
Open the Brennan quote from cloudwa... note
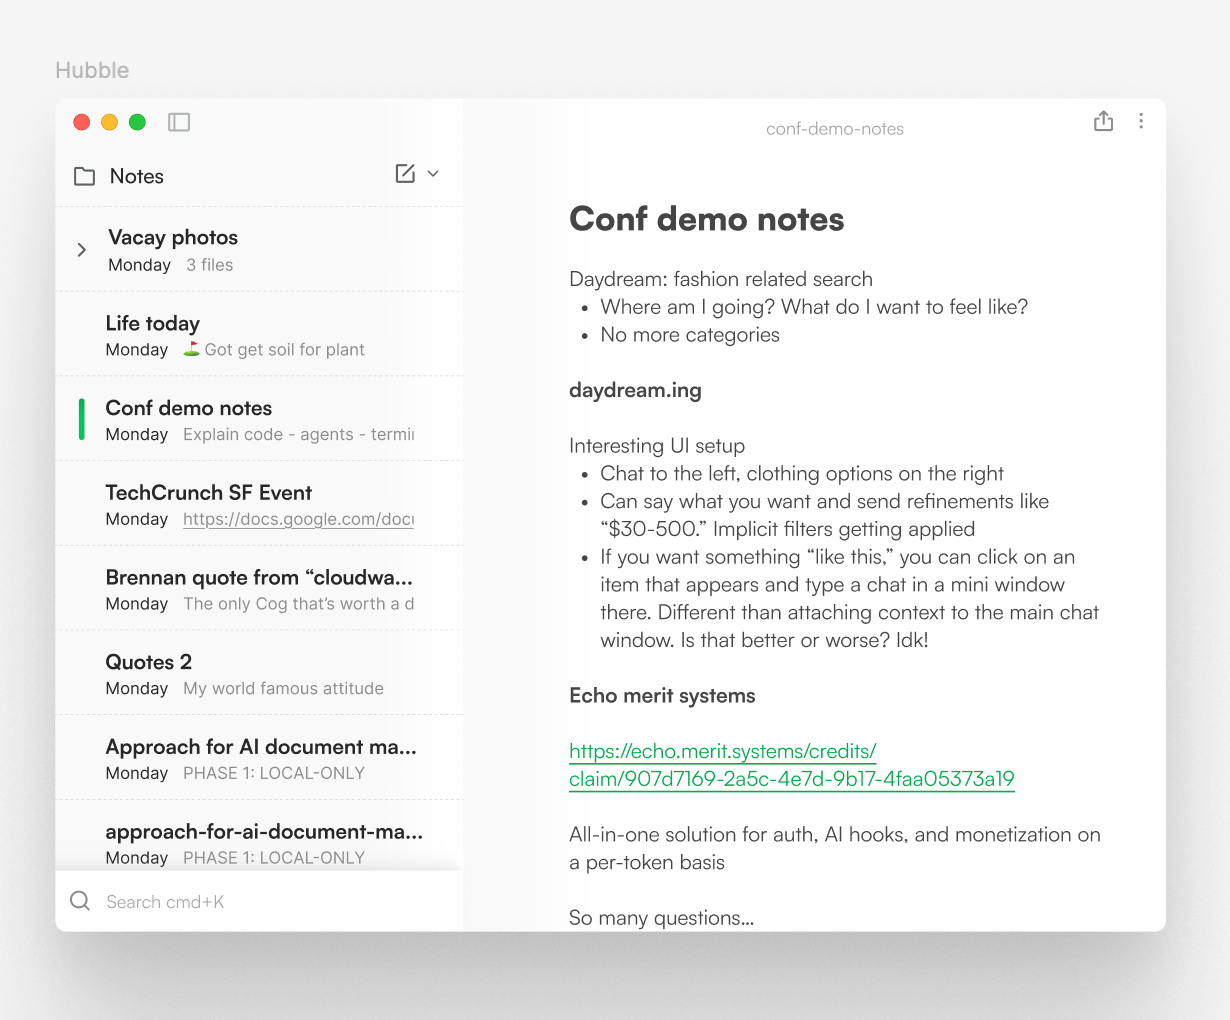coord(260,589)
